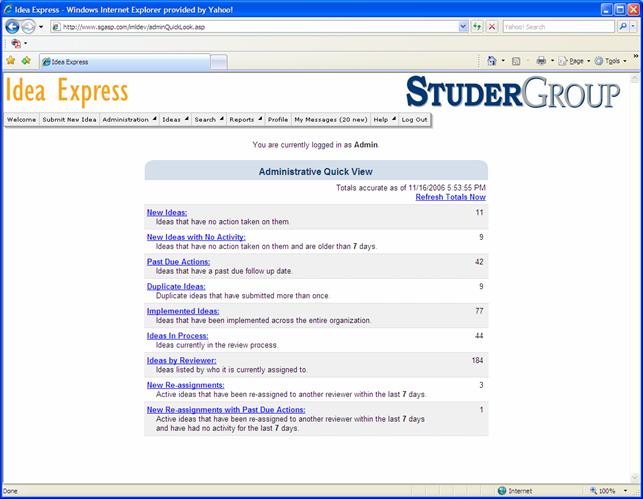Click the Internet zone globe icon

coord(502,491)
